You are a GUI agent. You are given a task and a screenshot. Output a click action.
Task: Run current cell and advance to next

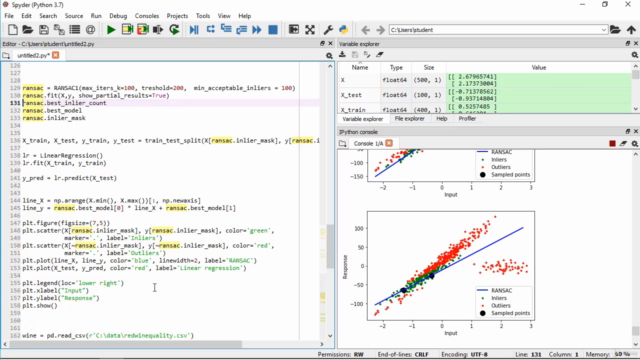click(x=143, y=30)
